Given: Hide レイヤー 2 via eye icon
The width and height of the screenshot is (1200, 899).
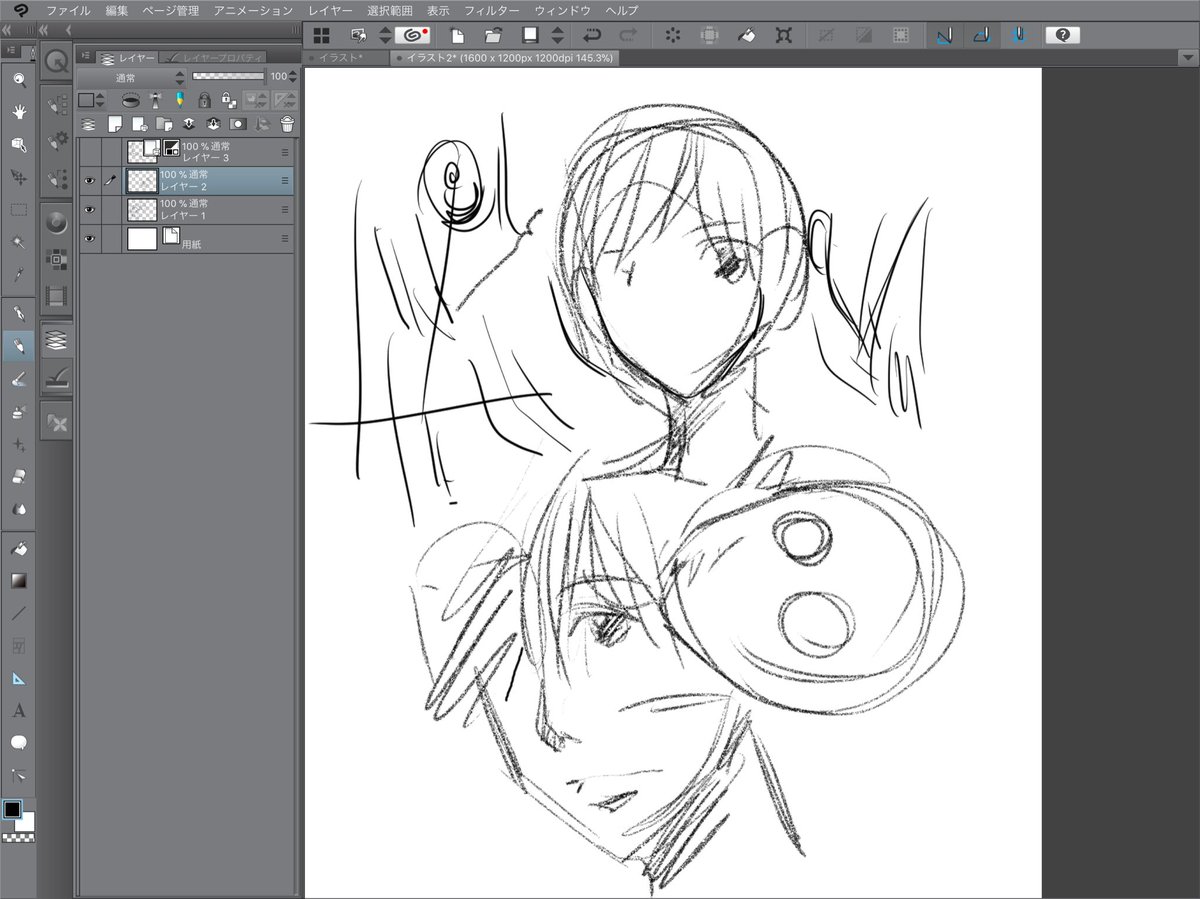Looking at the screenshot, I should (89, 181).
